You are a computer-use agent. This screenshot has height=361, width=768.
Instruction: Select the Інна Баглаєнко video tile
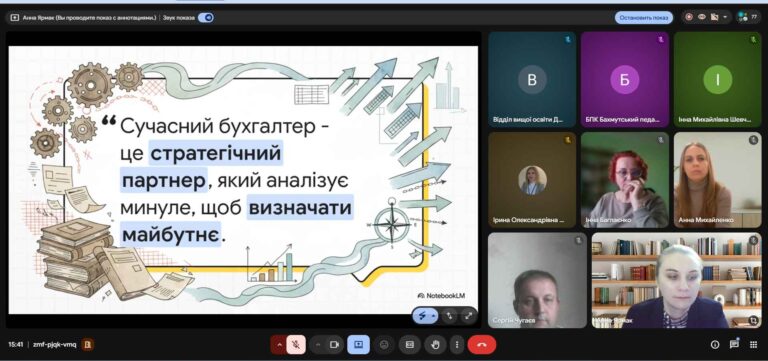[x=624, y=180]
